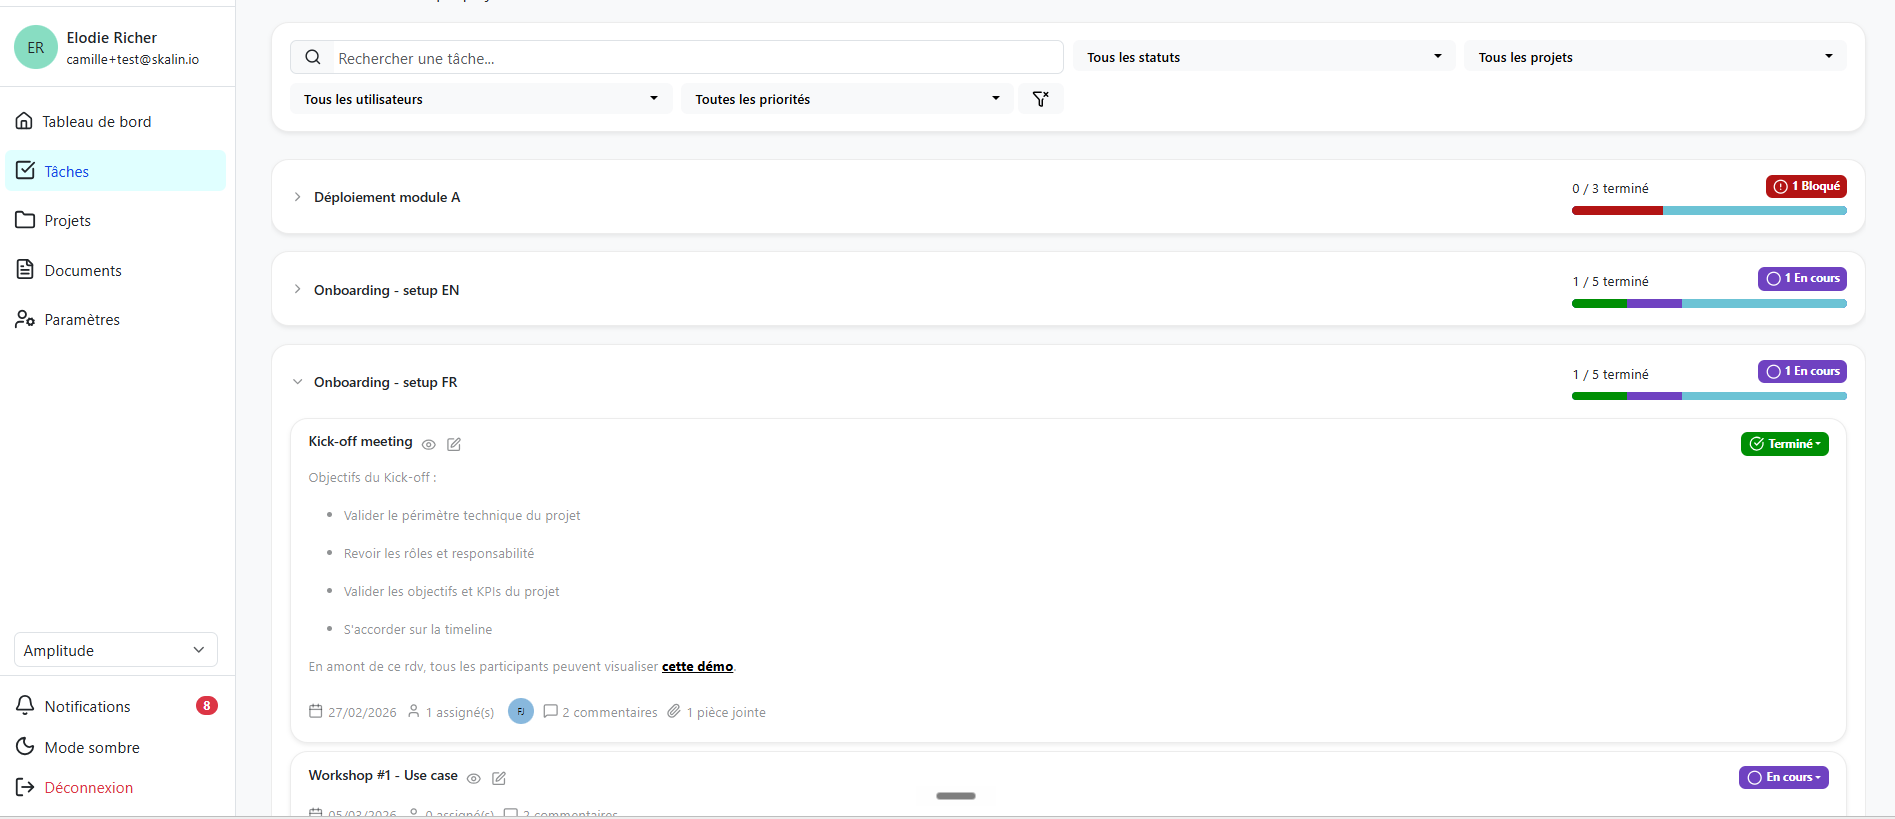
Task: Open Tous les utilisateurs dropdown
Action: (x=481, y=99)
